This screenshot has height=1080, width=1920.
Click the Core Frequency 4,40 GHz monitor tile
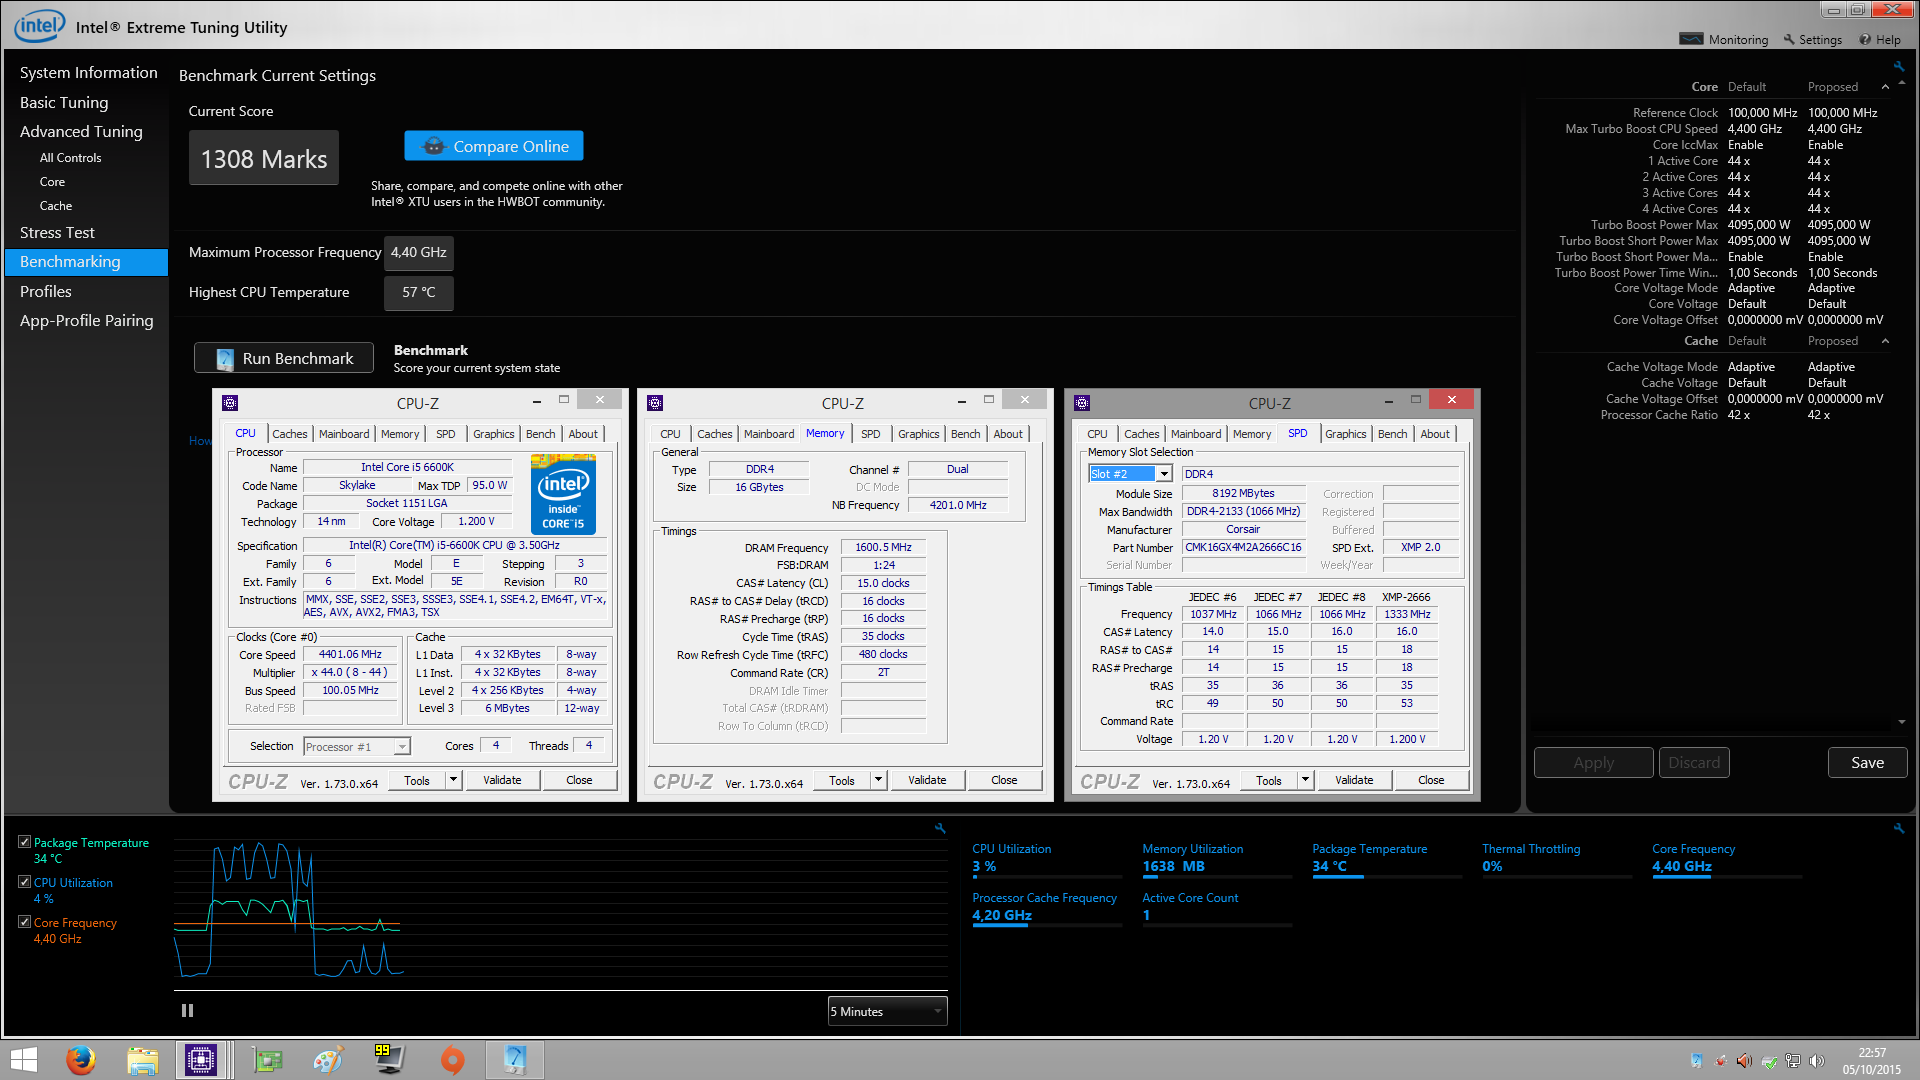[1727, 859]
